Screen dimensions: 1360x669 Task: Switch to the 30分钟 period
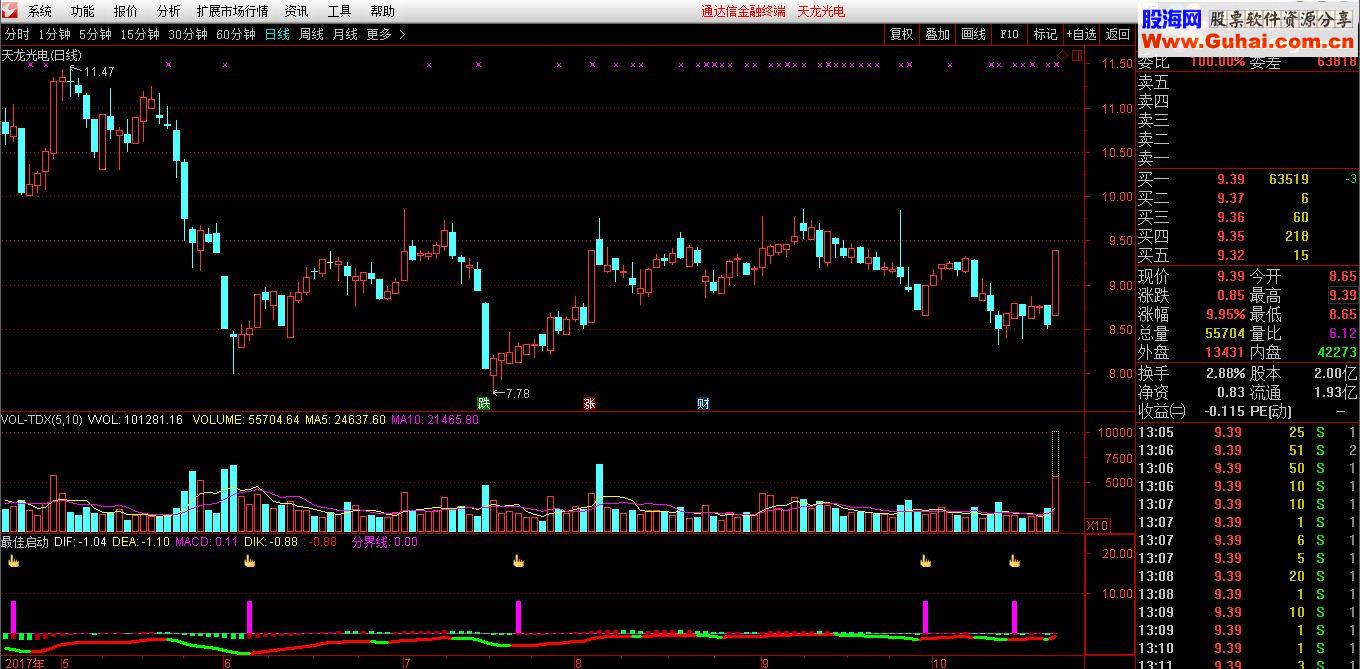point(188,34)
